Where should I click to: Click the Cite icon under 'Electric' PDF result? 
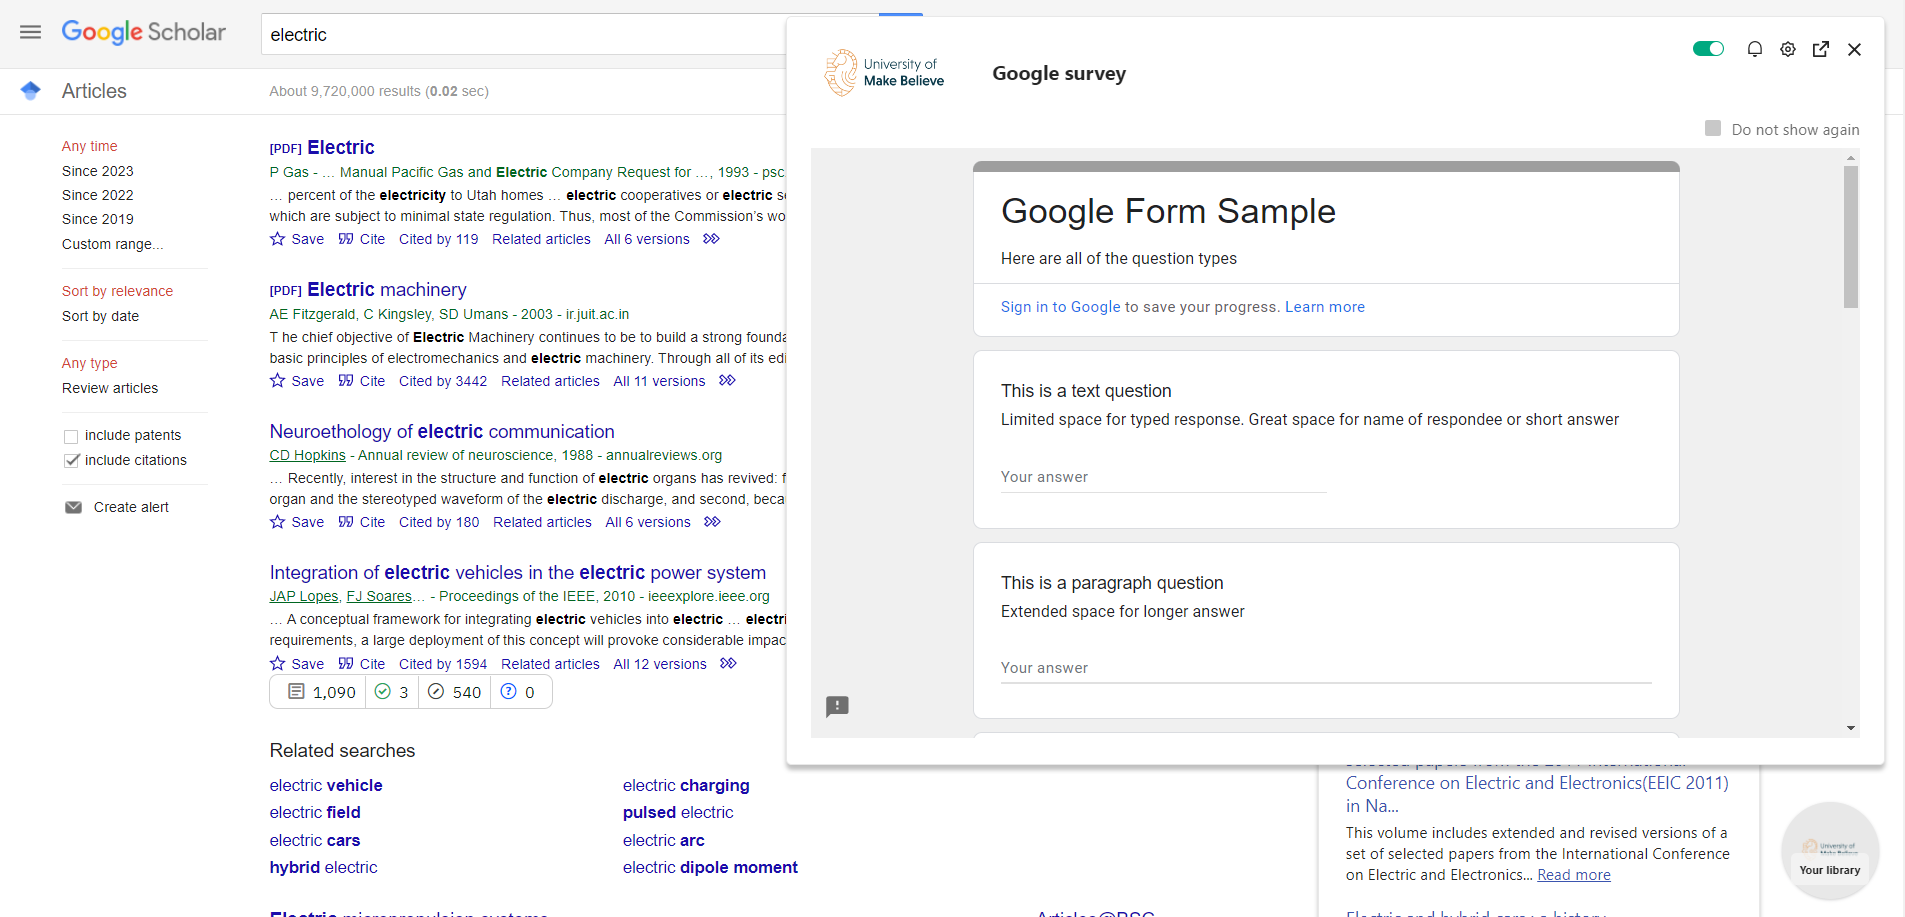pos(346,239)
